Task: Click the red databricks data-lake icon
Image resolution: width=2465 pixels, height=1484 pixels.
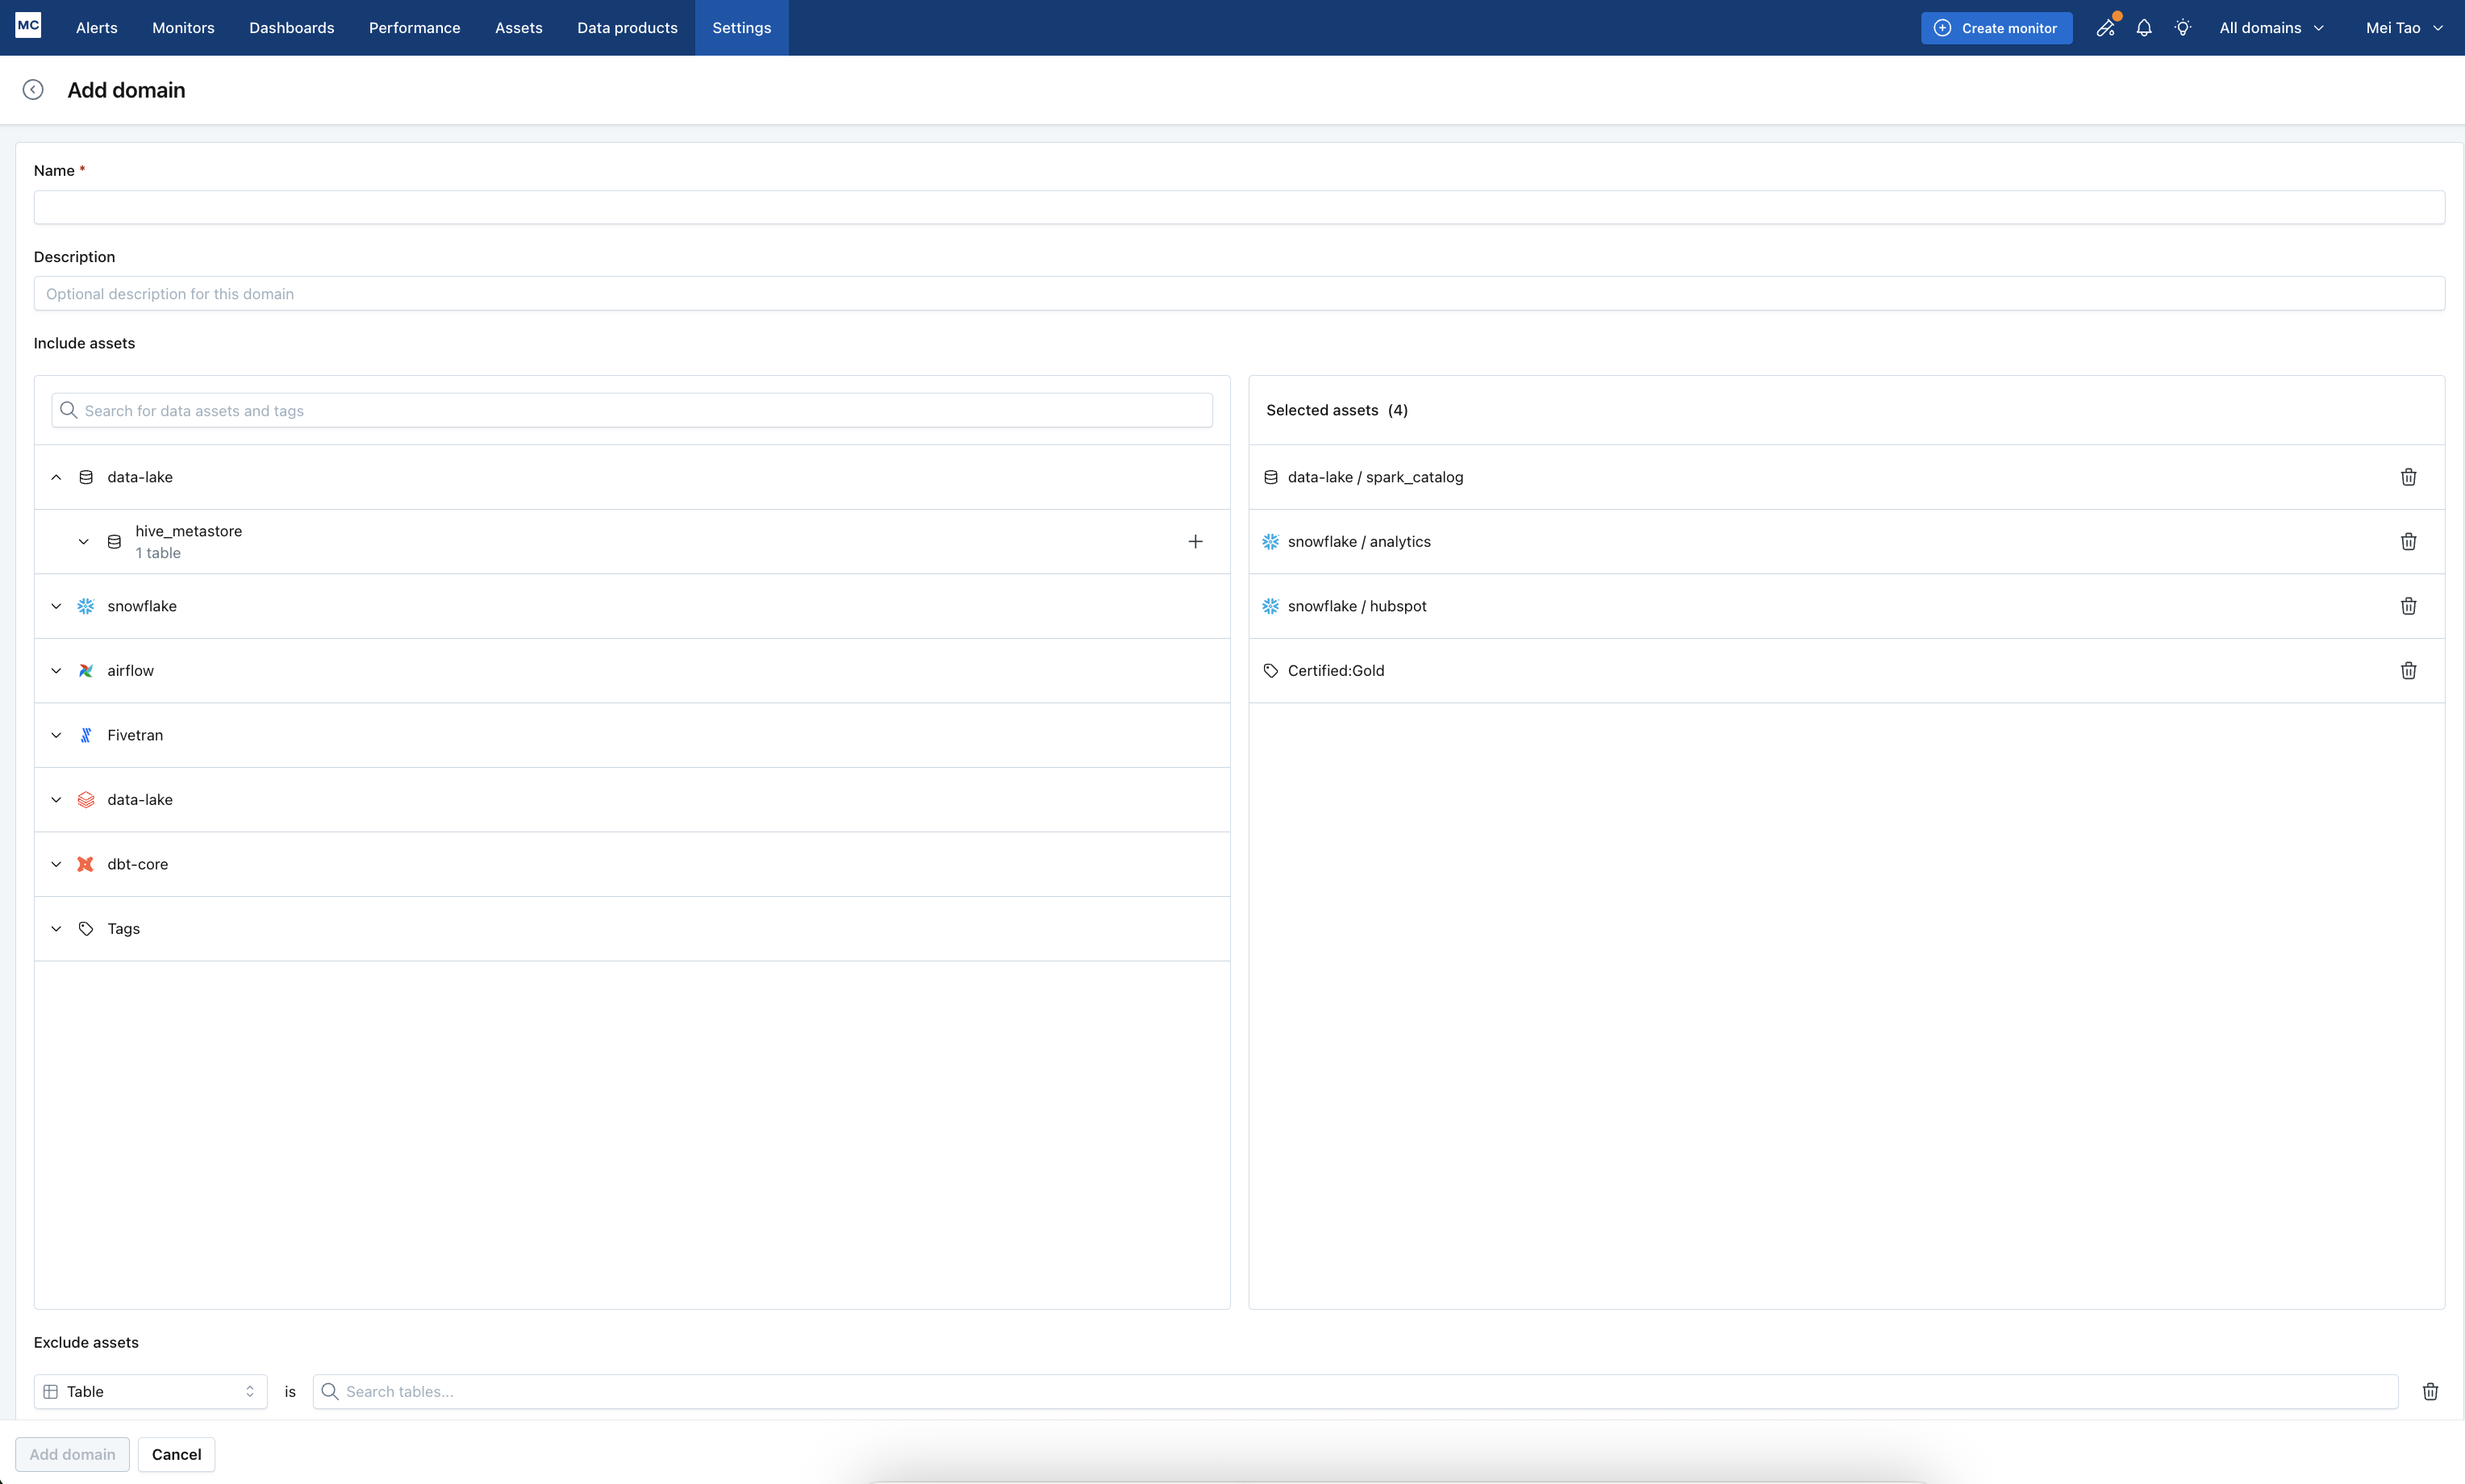Action: 86,799
